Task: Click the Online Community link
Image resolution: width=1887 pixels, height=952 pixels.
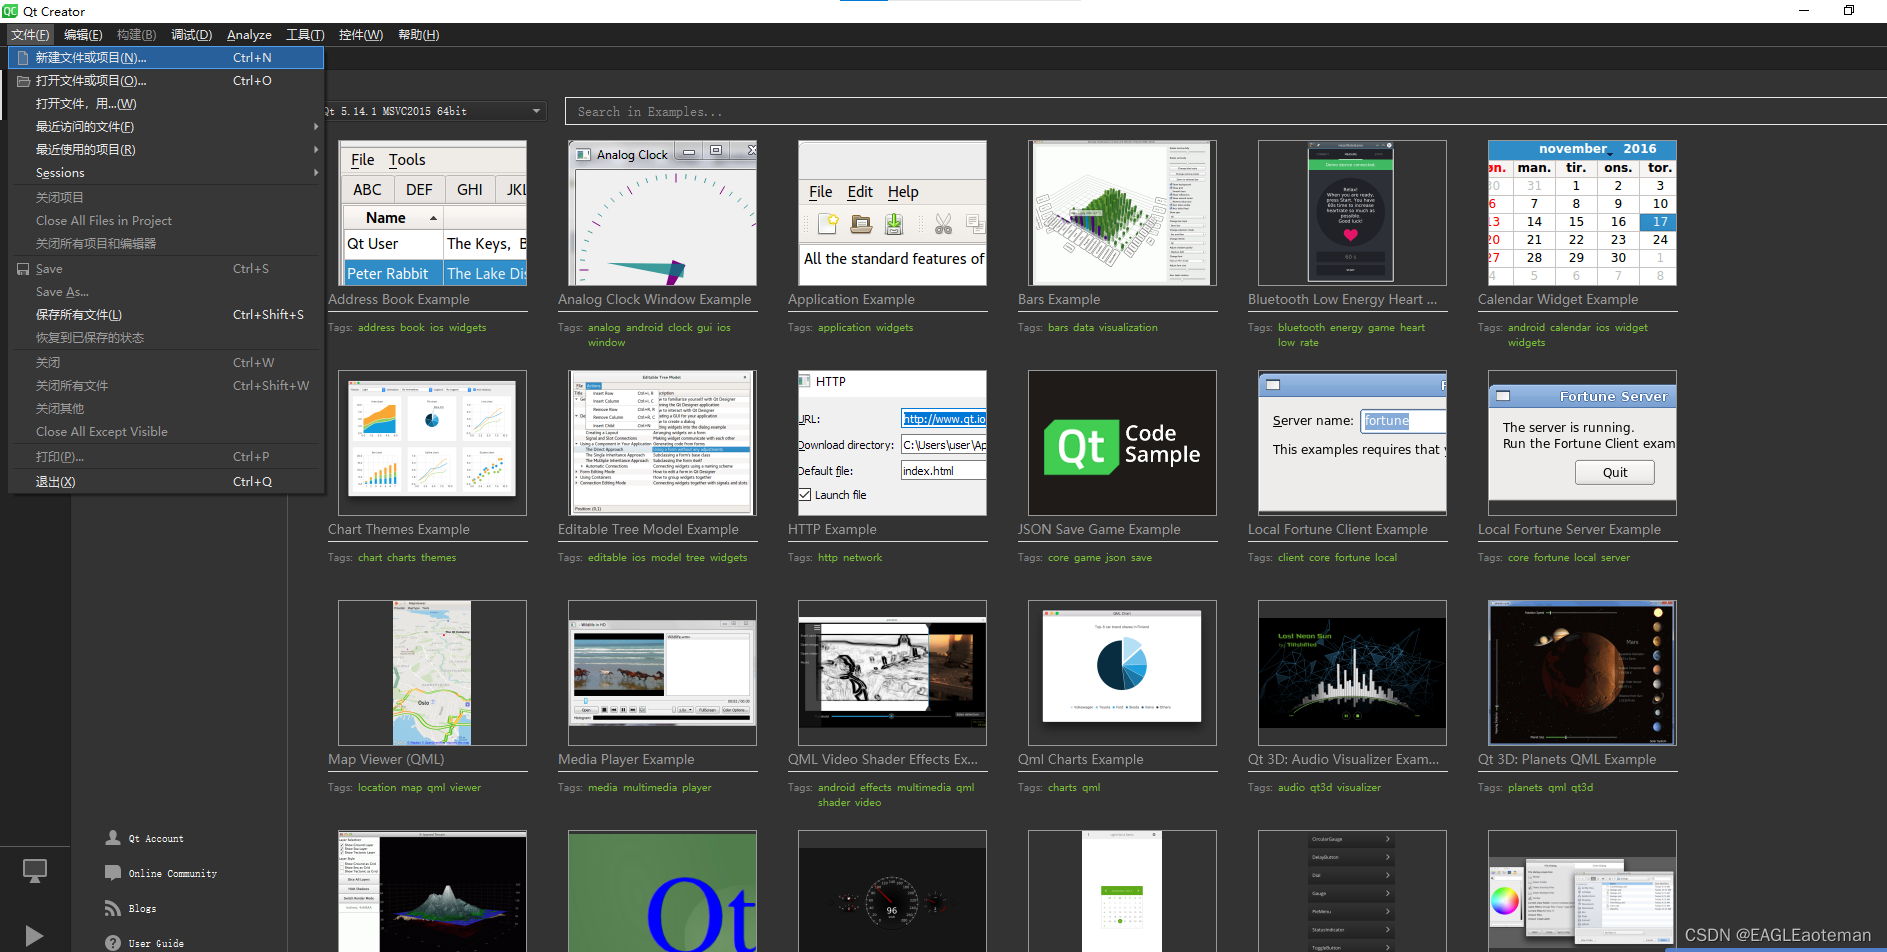Action: click(173, 874)
